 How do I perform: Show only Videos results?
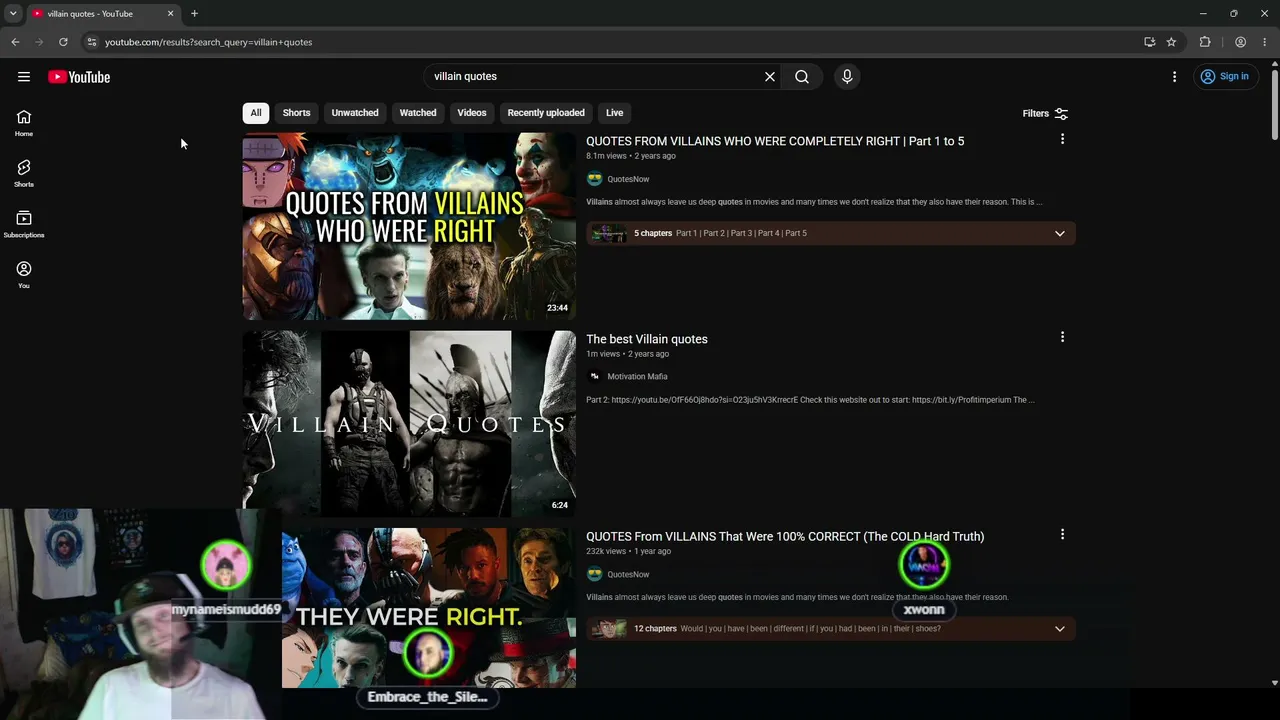tap(472, 113)
